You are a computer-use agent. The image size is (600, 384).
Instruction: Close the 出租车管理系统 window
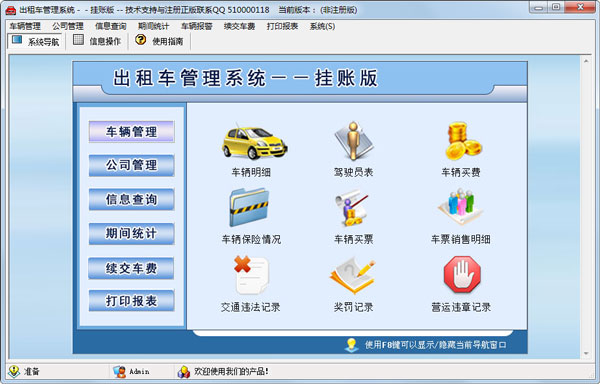[x=580, y=7]
